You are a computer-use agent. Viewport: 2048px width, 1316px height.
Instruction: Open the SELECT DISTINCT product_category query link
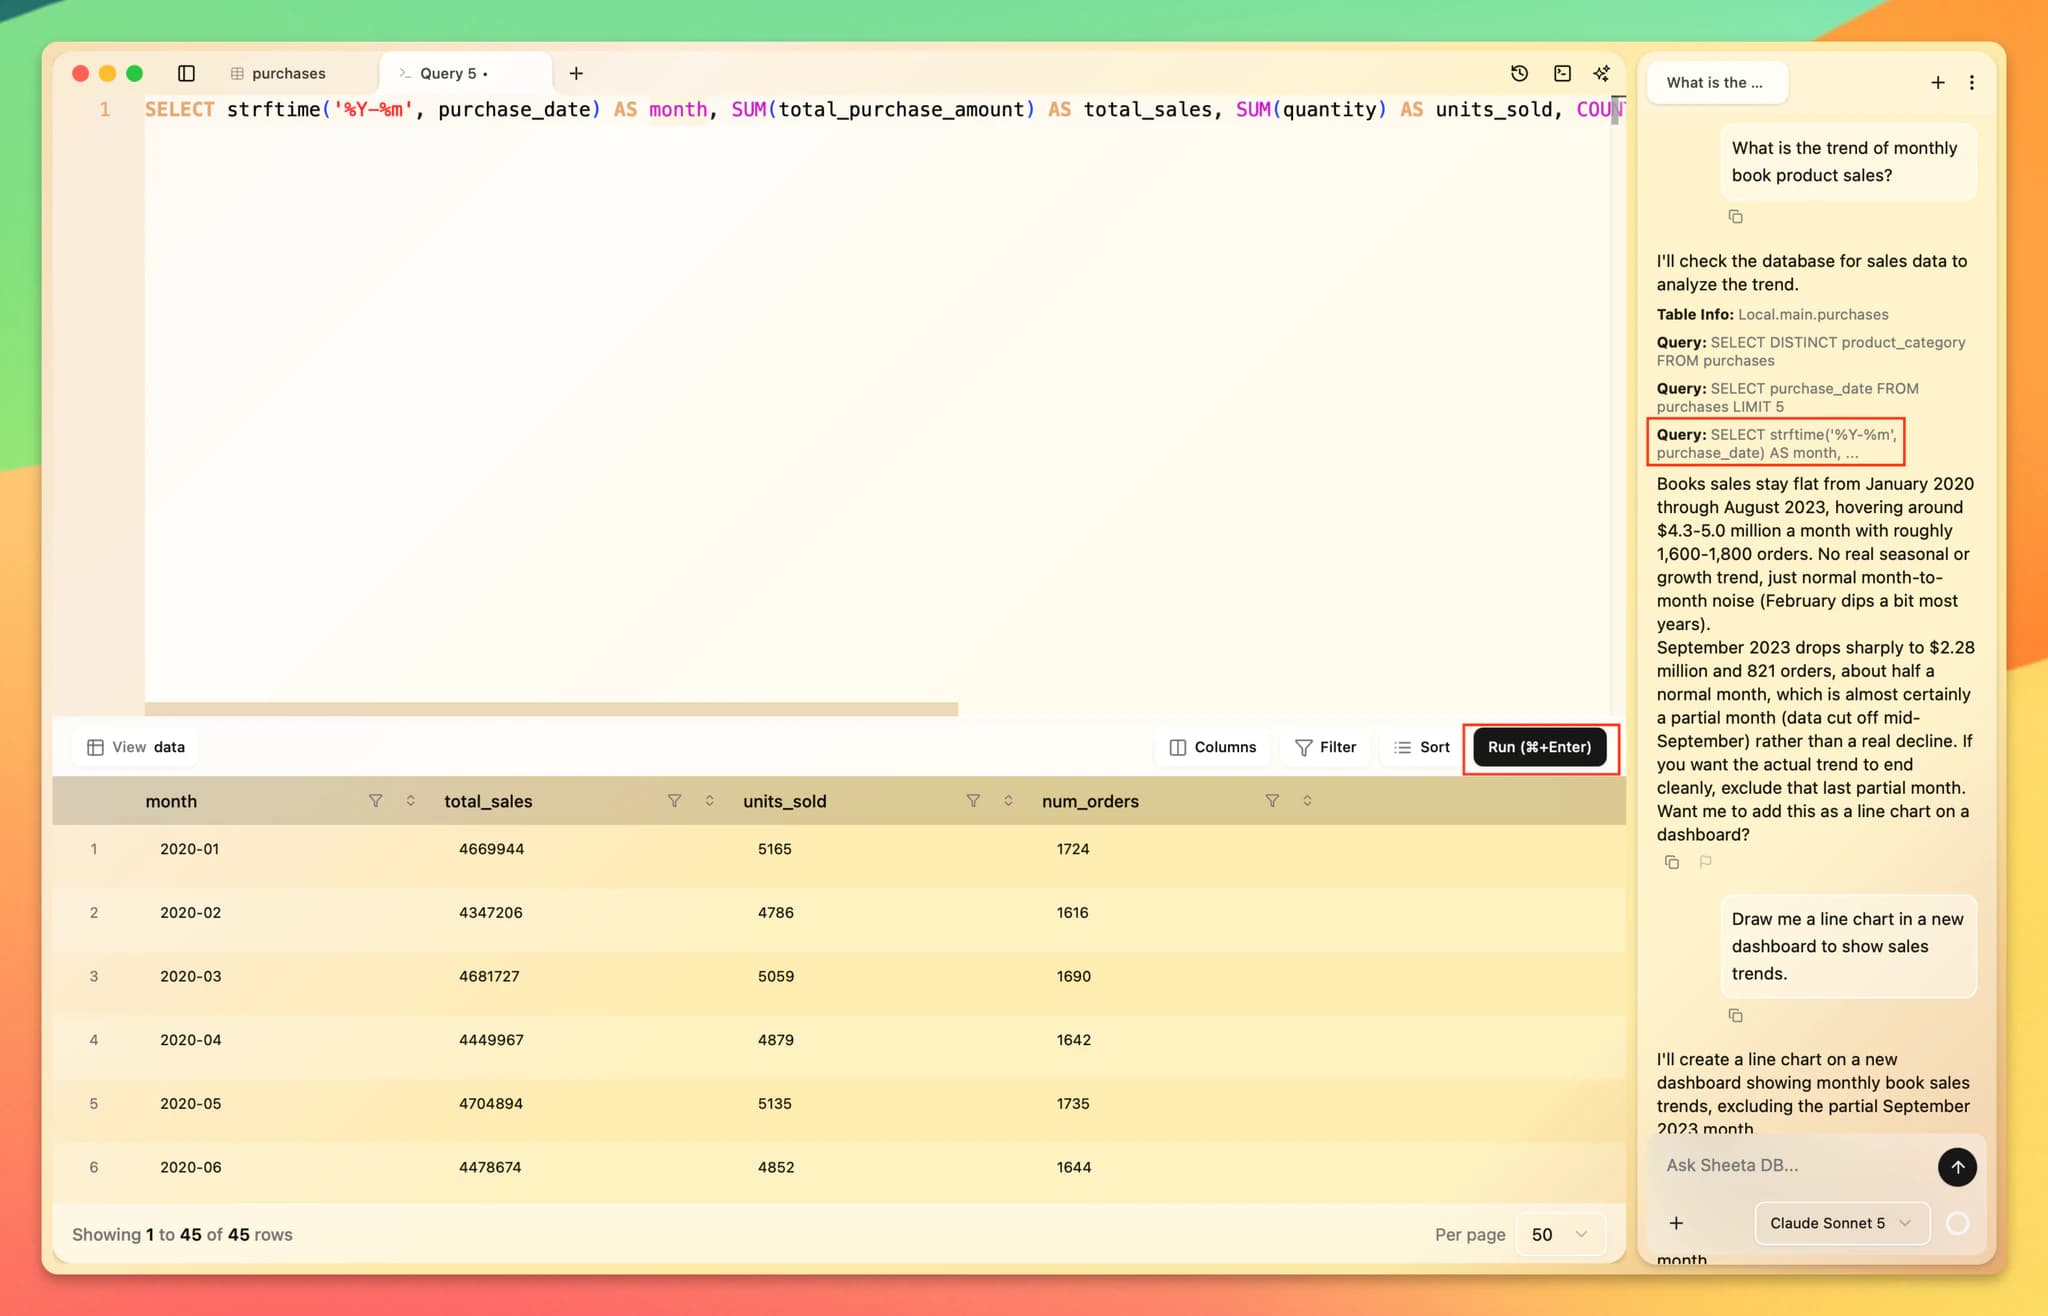tap(1811, 351)
